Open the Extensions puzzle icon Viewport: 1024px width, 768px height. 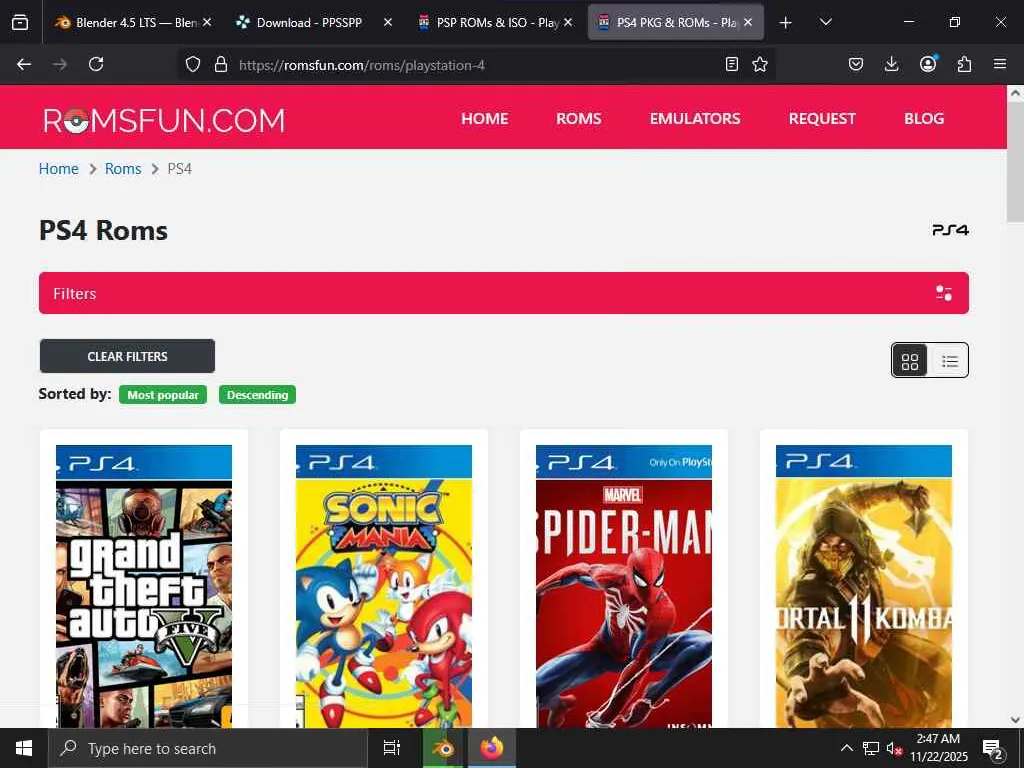click(964, 64)
